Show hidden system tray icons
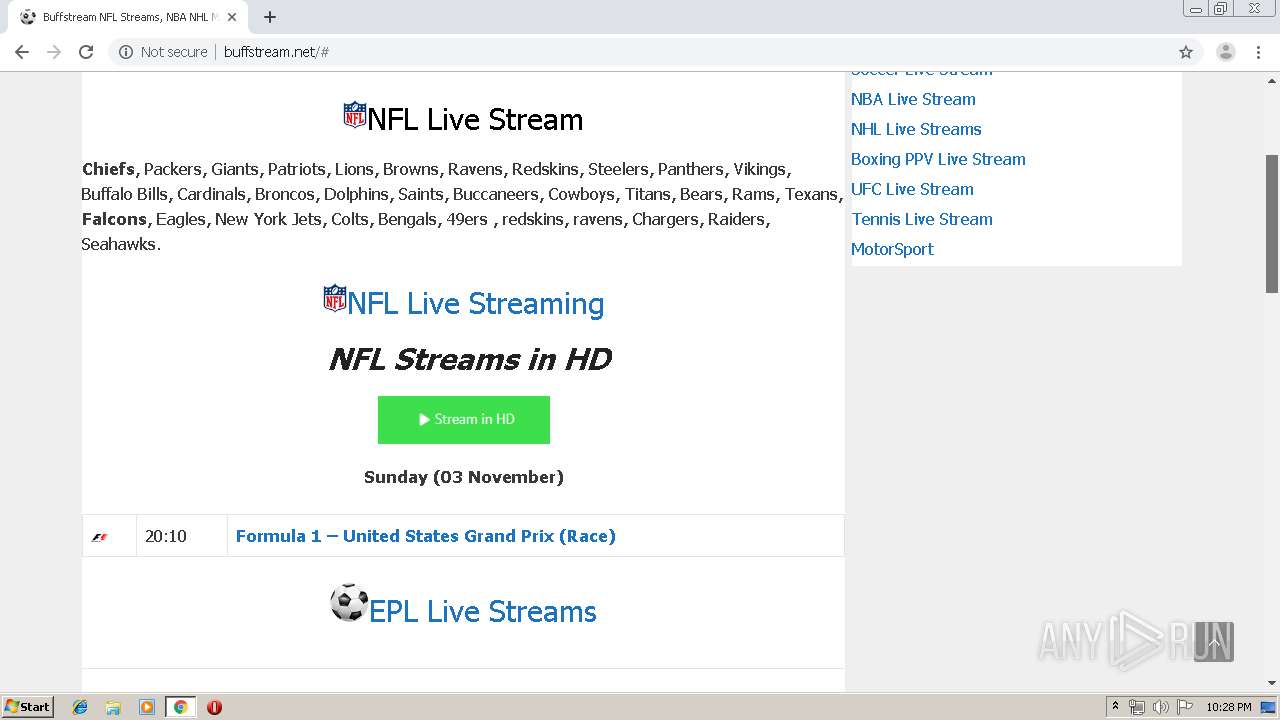 point(1115,707)
